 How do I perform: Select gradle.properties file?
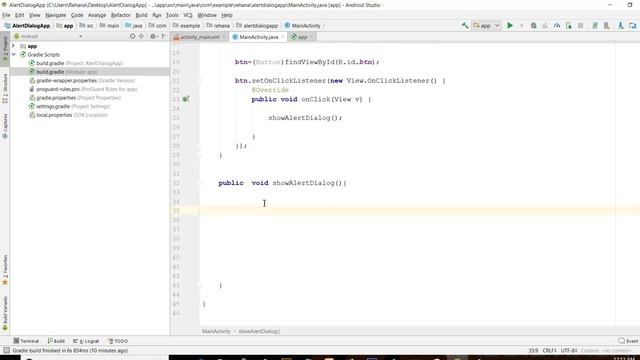75,98
